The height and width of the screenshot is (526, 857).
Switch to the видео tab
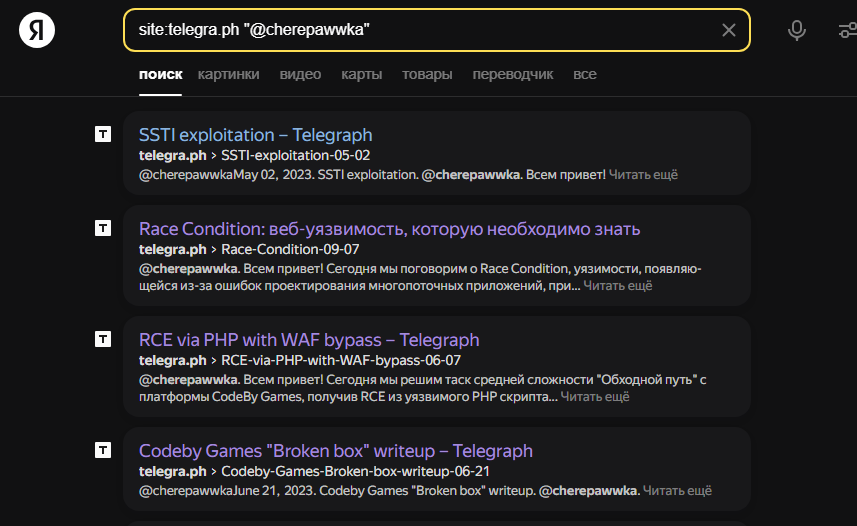[x=300, y=74]
